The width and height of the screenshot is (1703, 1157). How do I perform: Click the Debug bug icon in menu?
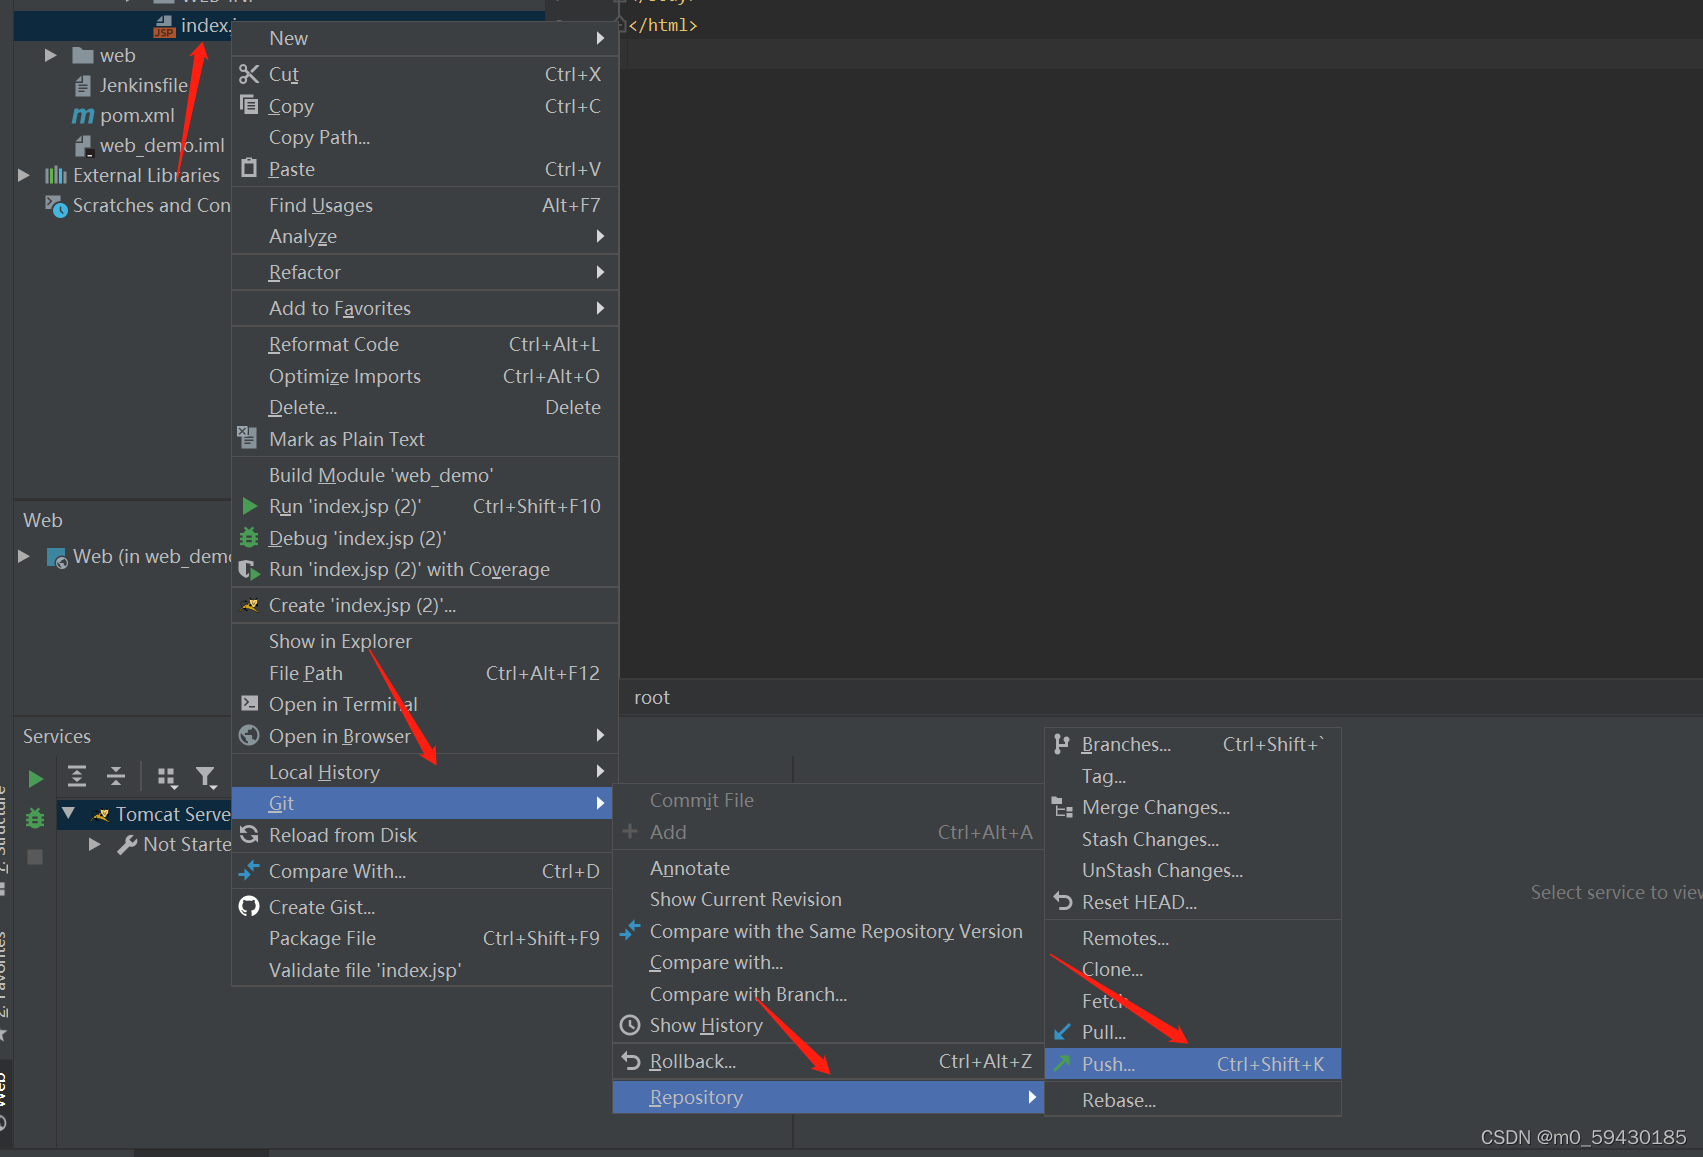coord(249,538)
